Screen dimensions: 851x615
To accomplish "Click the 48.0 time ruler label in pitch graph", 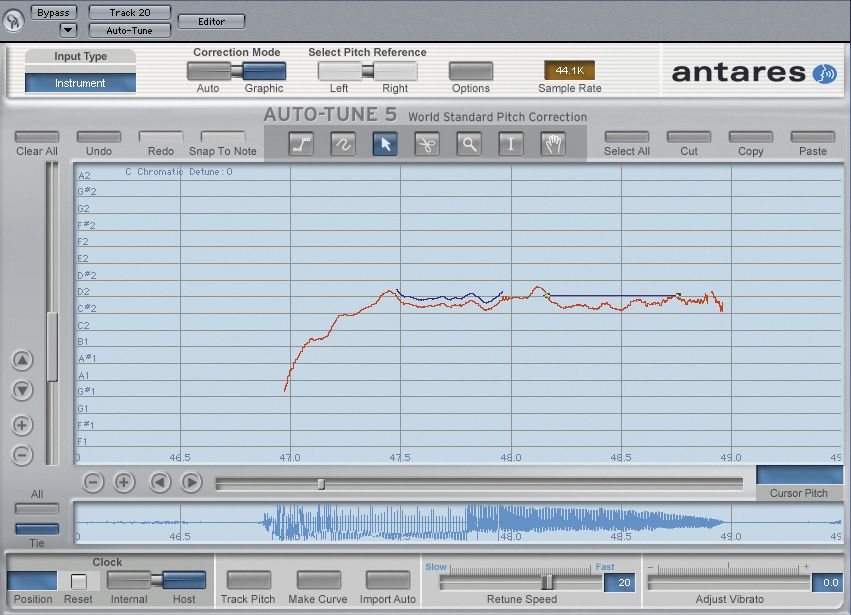I will pyautogui.click(x=511, y=458).
